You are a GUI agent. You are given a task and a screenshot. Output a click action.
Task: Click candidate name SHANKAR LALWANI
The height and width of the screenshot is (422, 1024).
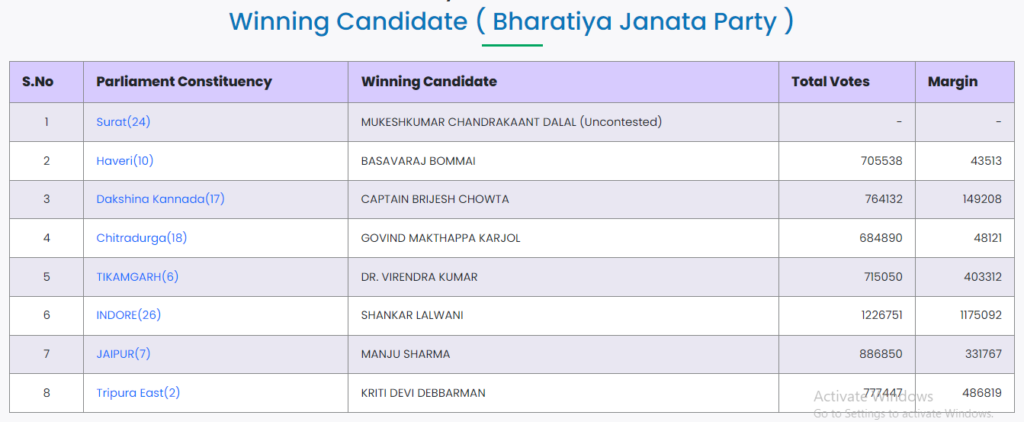[x=412, y=315]
